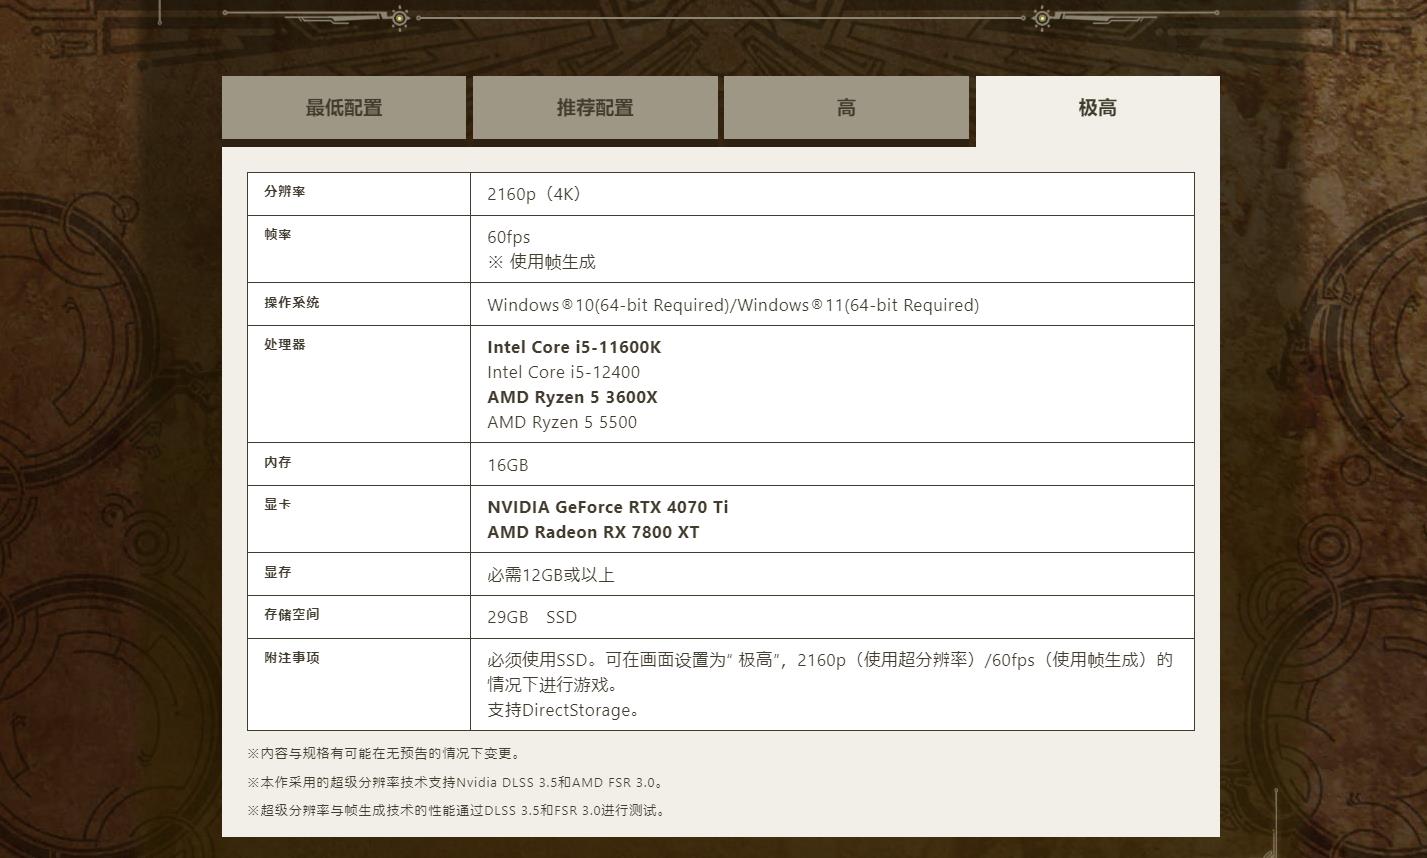Viewport: 1427px width, 858px height.
Task: Click the 60fps frame rate text
Action: (509, 237)
